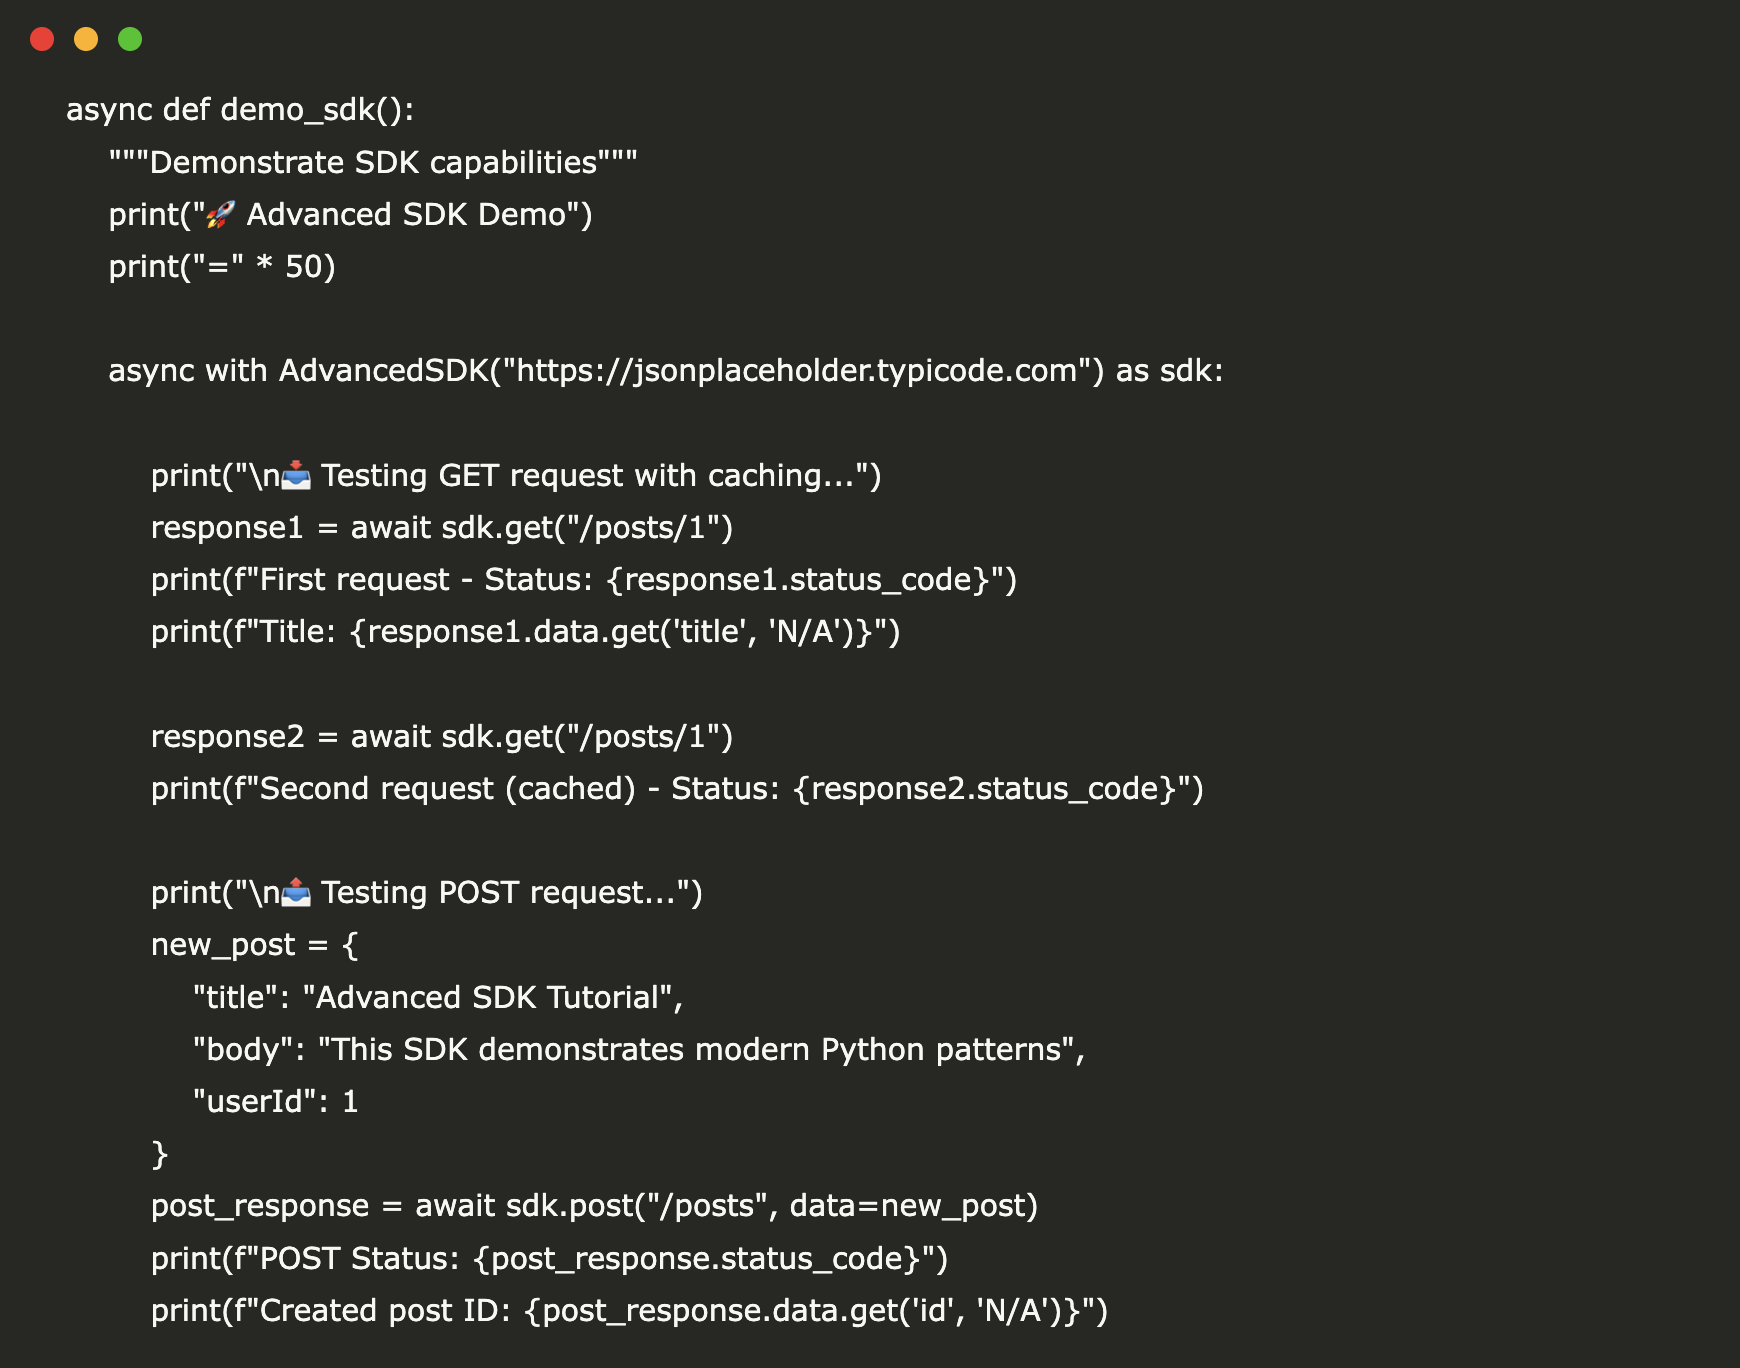This screenshot has width=1740, height=1368.
Task: Click the number 50 in print line
Action: pyautogui.click(x=304, y=267)
